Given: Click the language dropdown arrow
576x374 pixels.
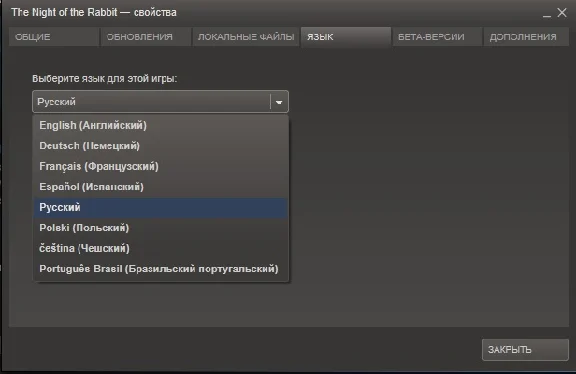Looking at the screenshot, I should click(x=279, y=102).
